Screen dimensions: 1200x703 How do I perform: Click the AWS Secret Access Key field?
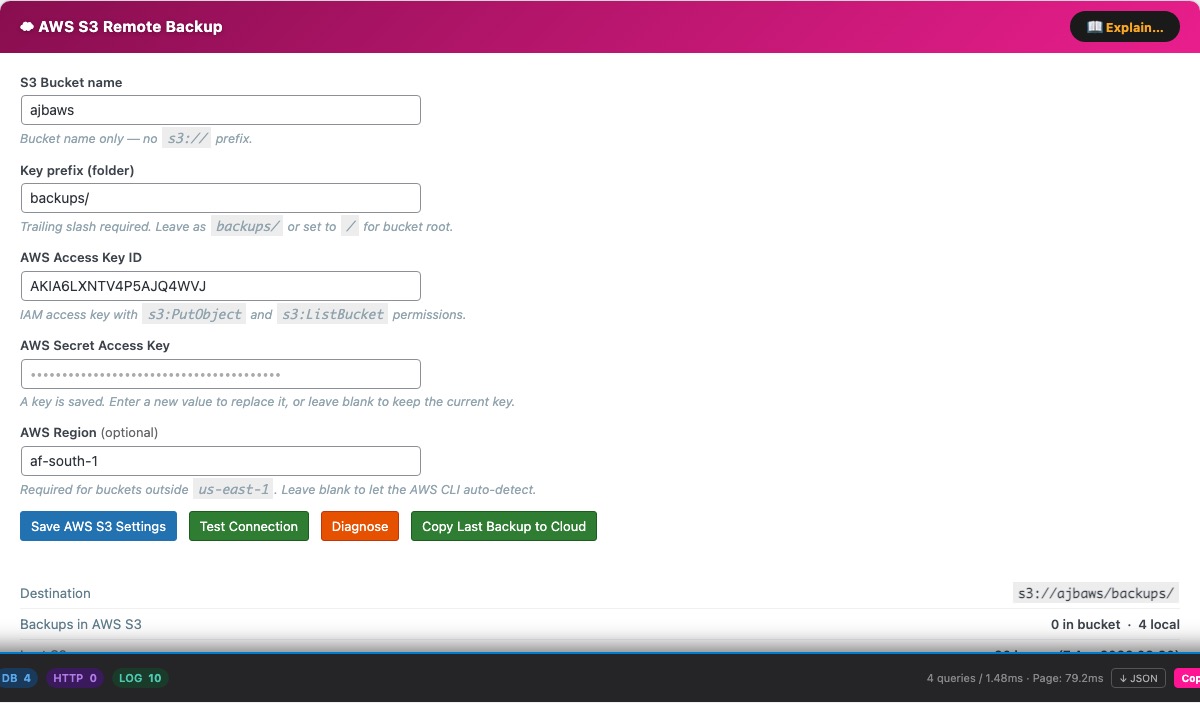tap(220, 374)
